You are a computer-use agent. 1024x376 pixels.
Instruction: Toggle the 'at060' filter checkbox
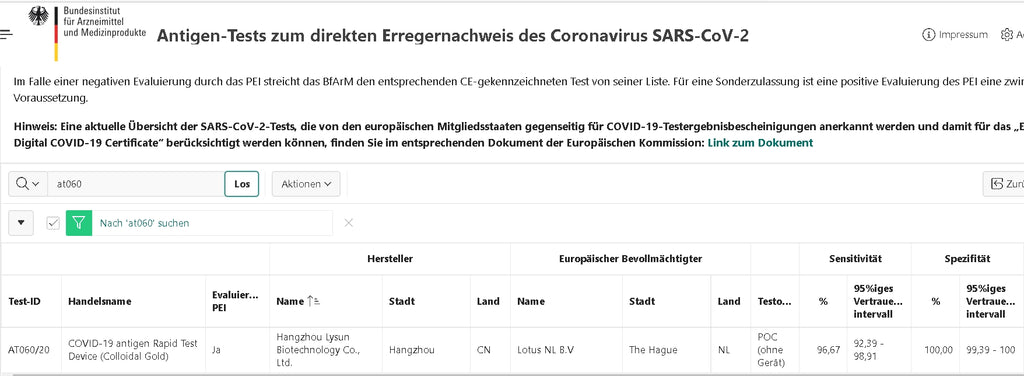click(53, 223)
